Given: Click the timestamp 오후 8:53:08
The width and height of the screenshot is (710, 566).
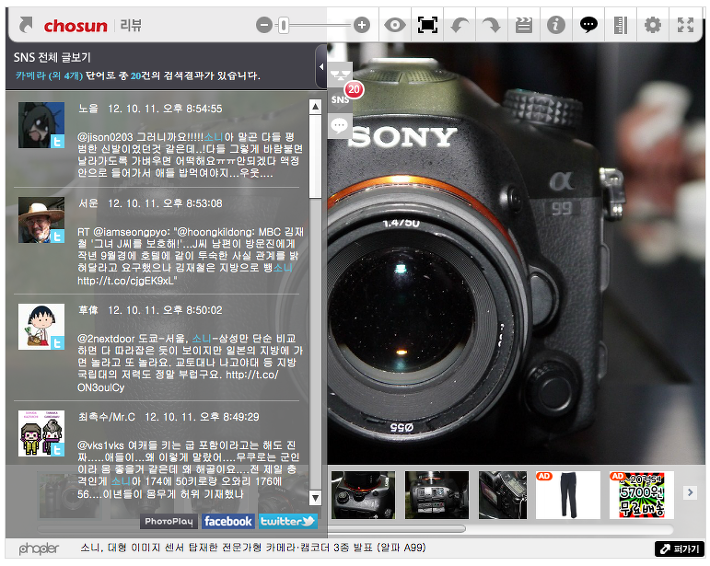Looking at the screenshot, I should coord(192,203).
